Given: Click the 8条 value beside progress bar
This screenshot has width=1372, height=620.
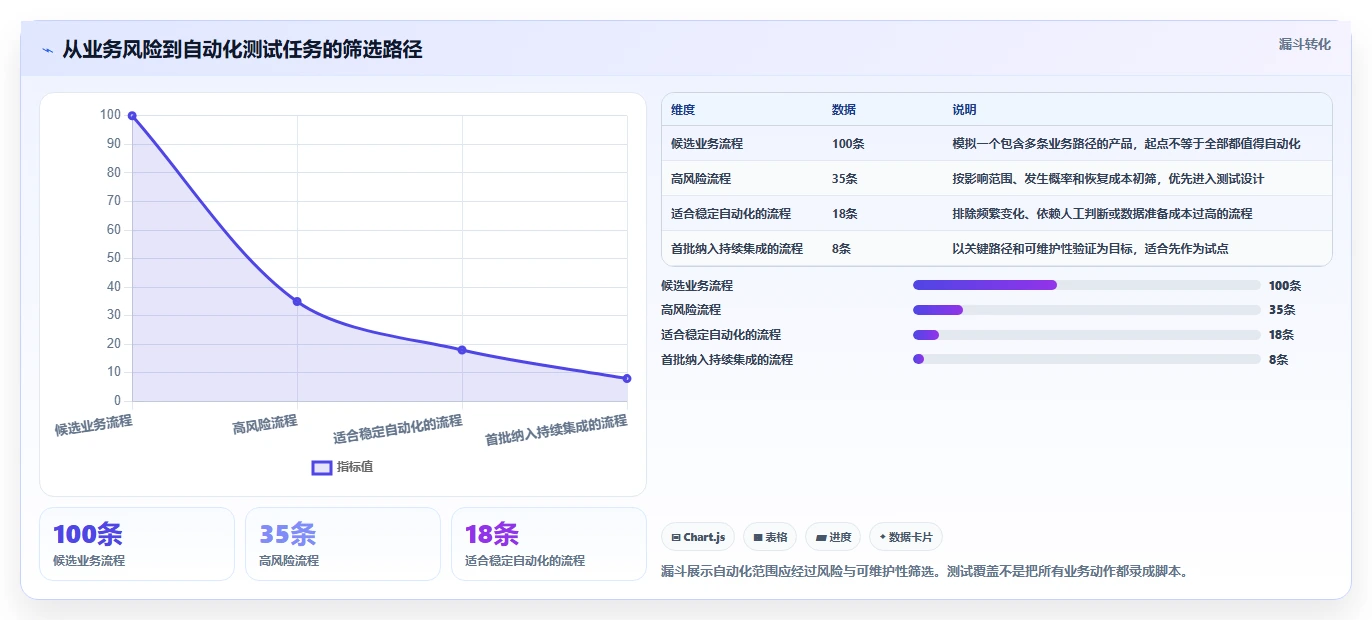Looking at the screenshot, I should 1278,360.
